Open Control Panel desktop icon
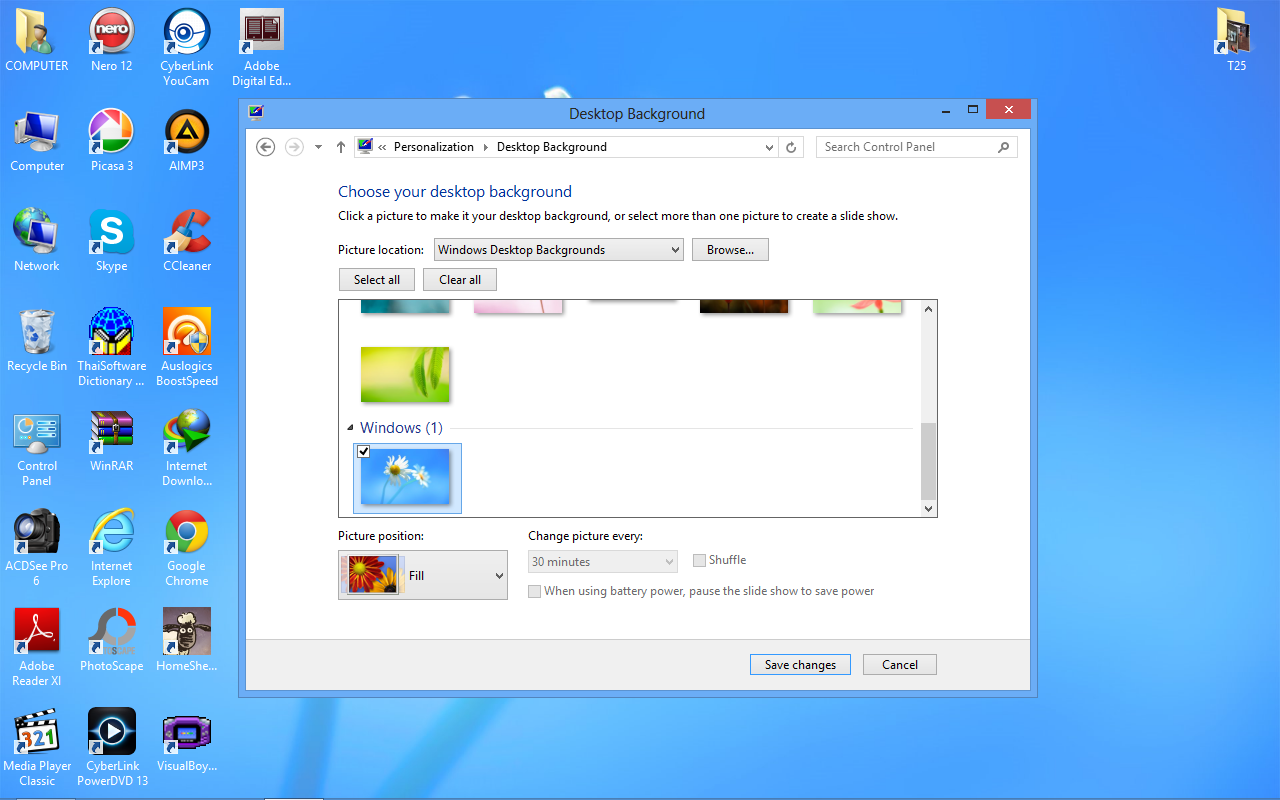 coord(37,448)
